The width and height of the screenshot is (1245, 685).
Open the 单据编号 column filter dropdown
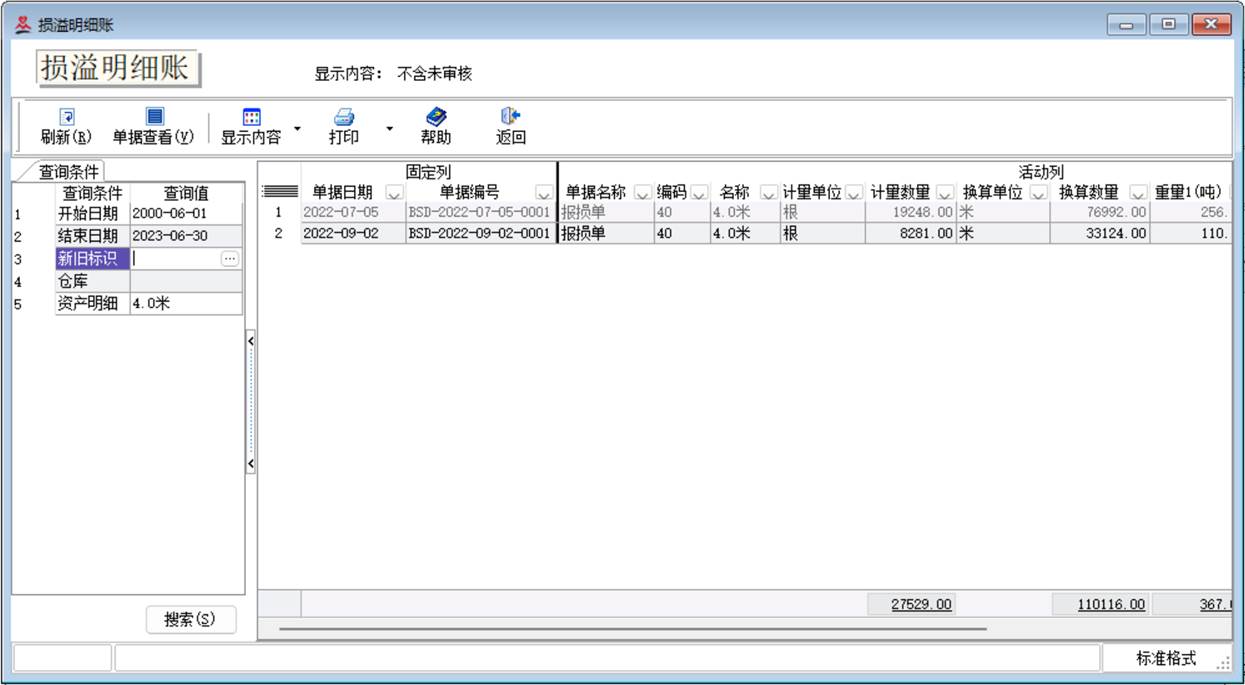pyautogui.click(x=543, y=193)
